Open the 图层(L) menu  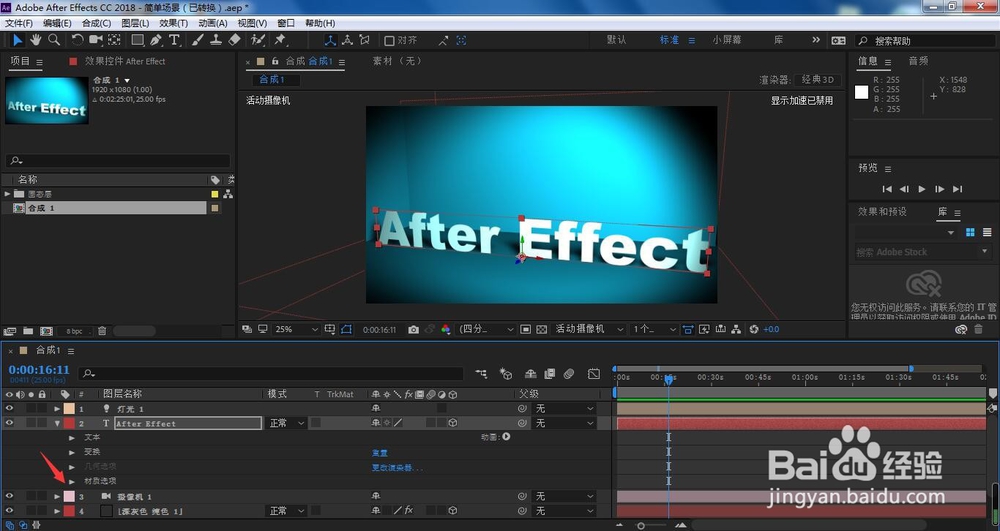[x=135, y=23]
